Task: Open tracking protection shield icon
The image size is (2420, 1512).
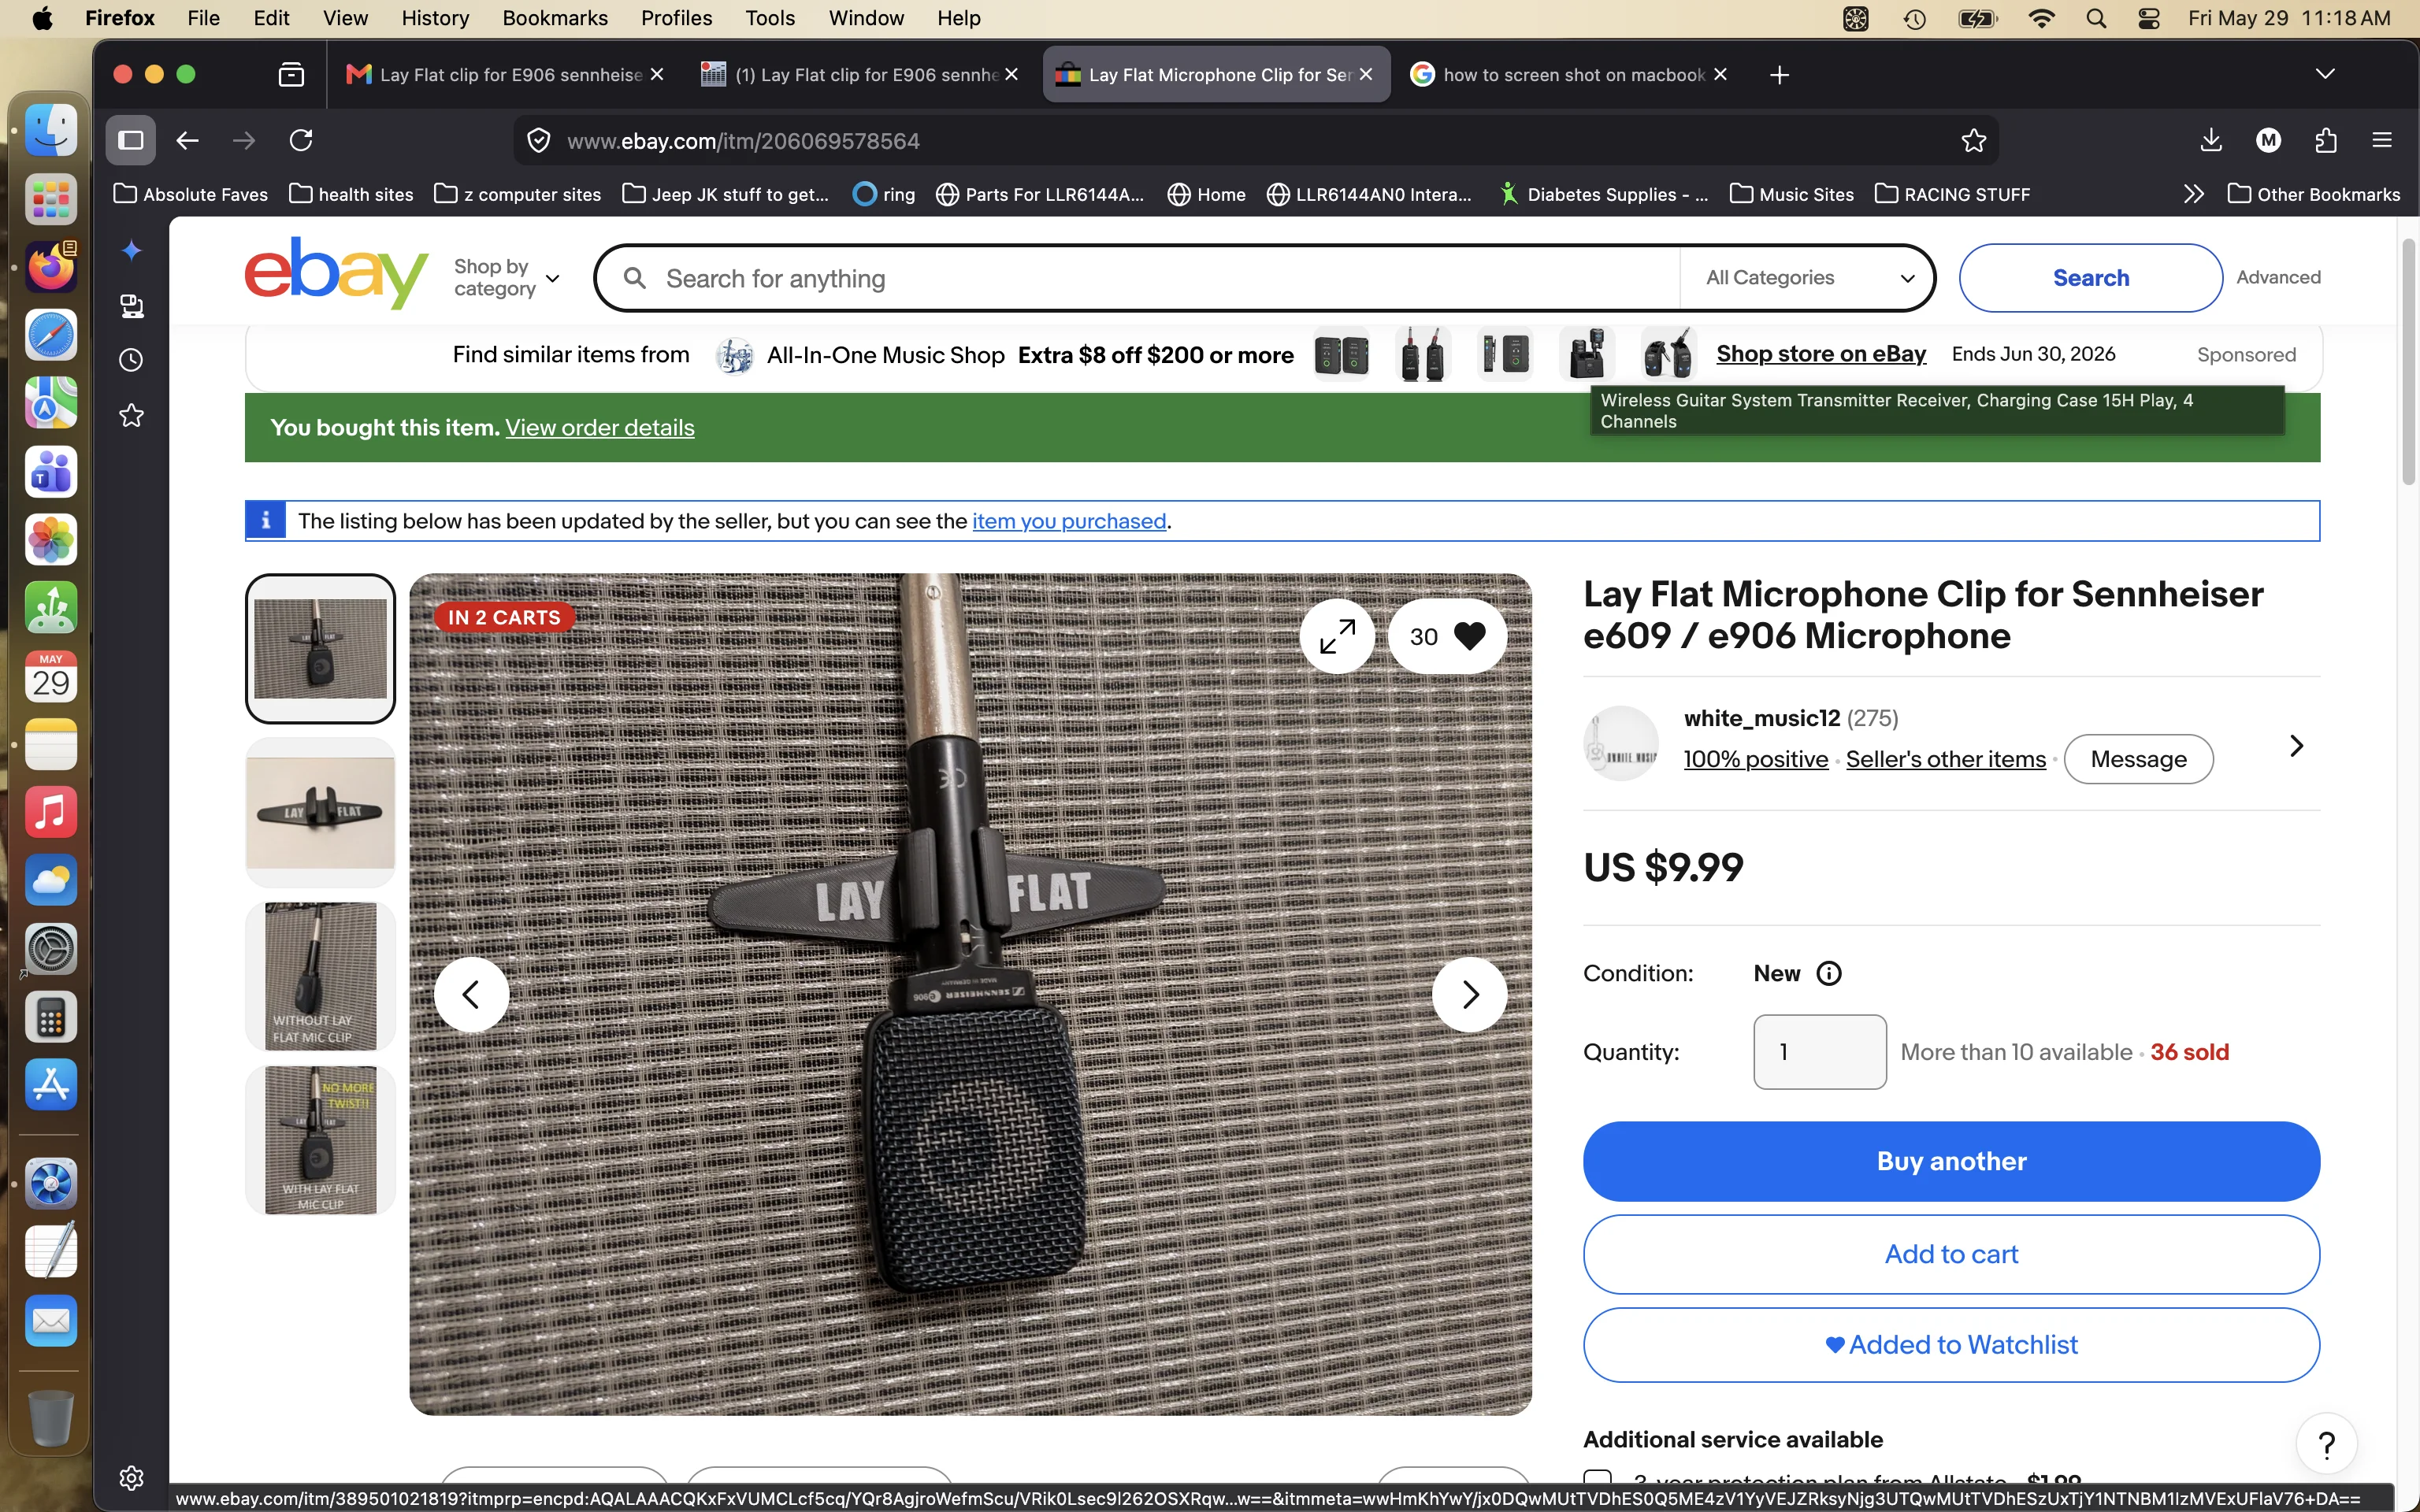Action: (x=538, y=140)
